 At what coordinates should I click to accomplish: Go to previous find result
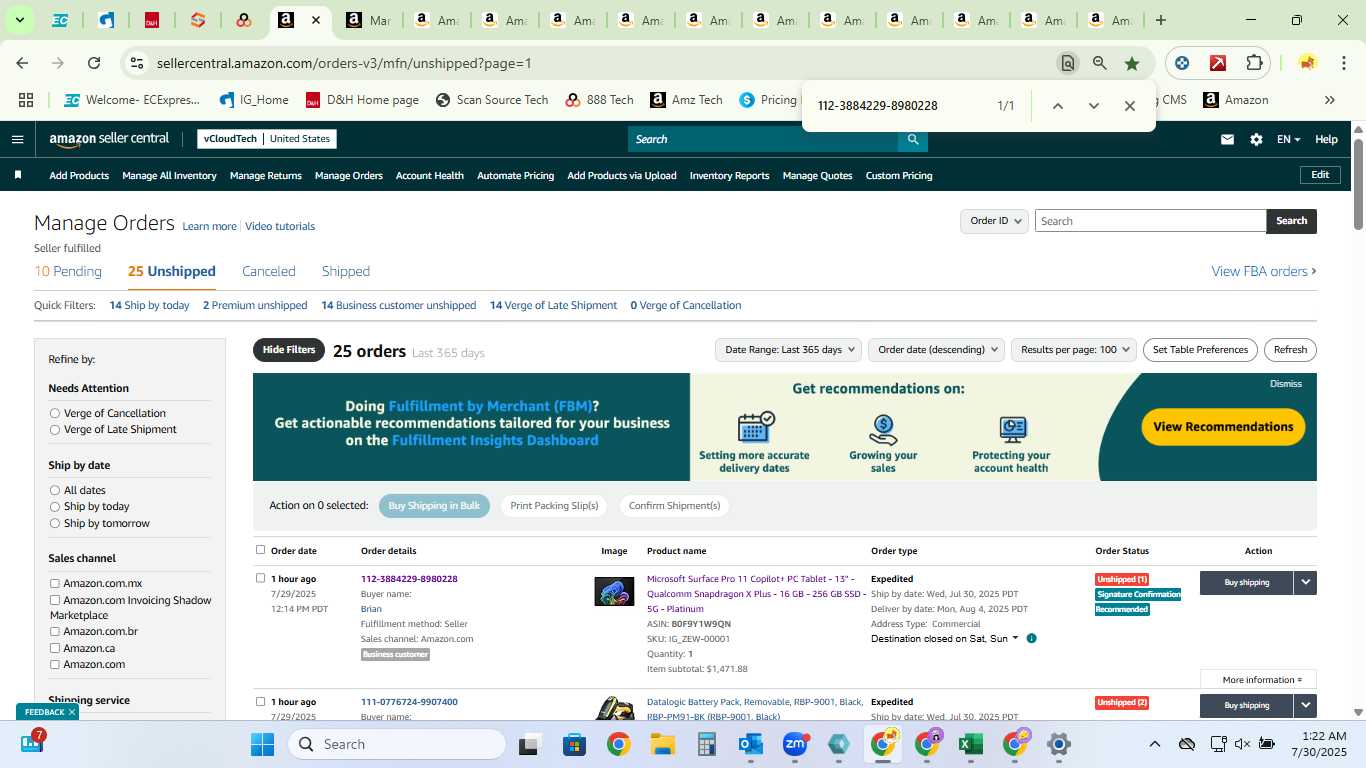click(x=1057, y=106)
